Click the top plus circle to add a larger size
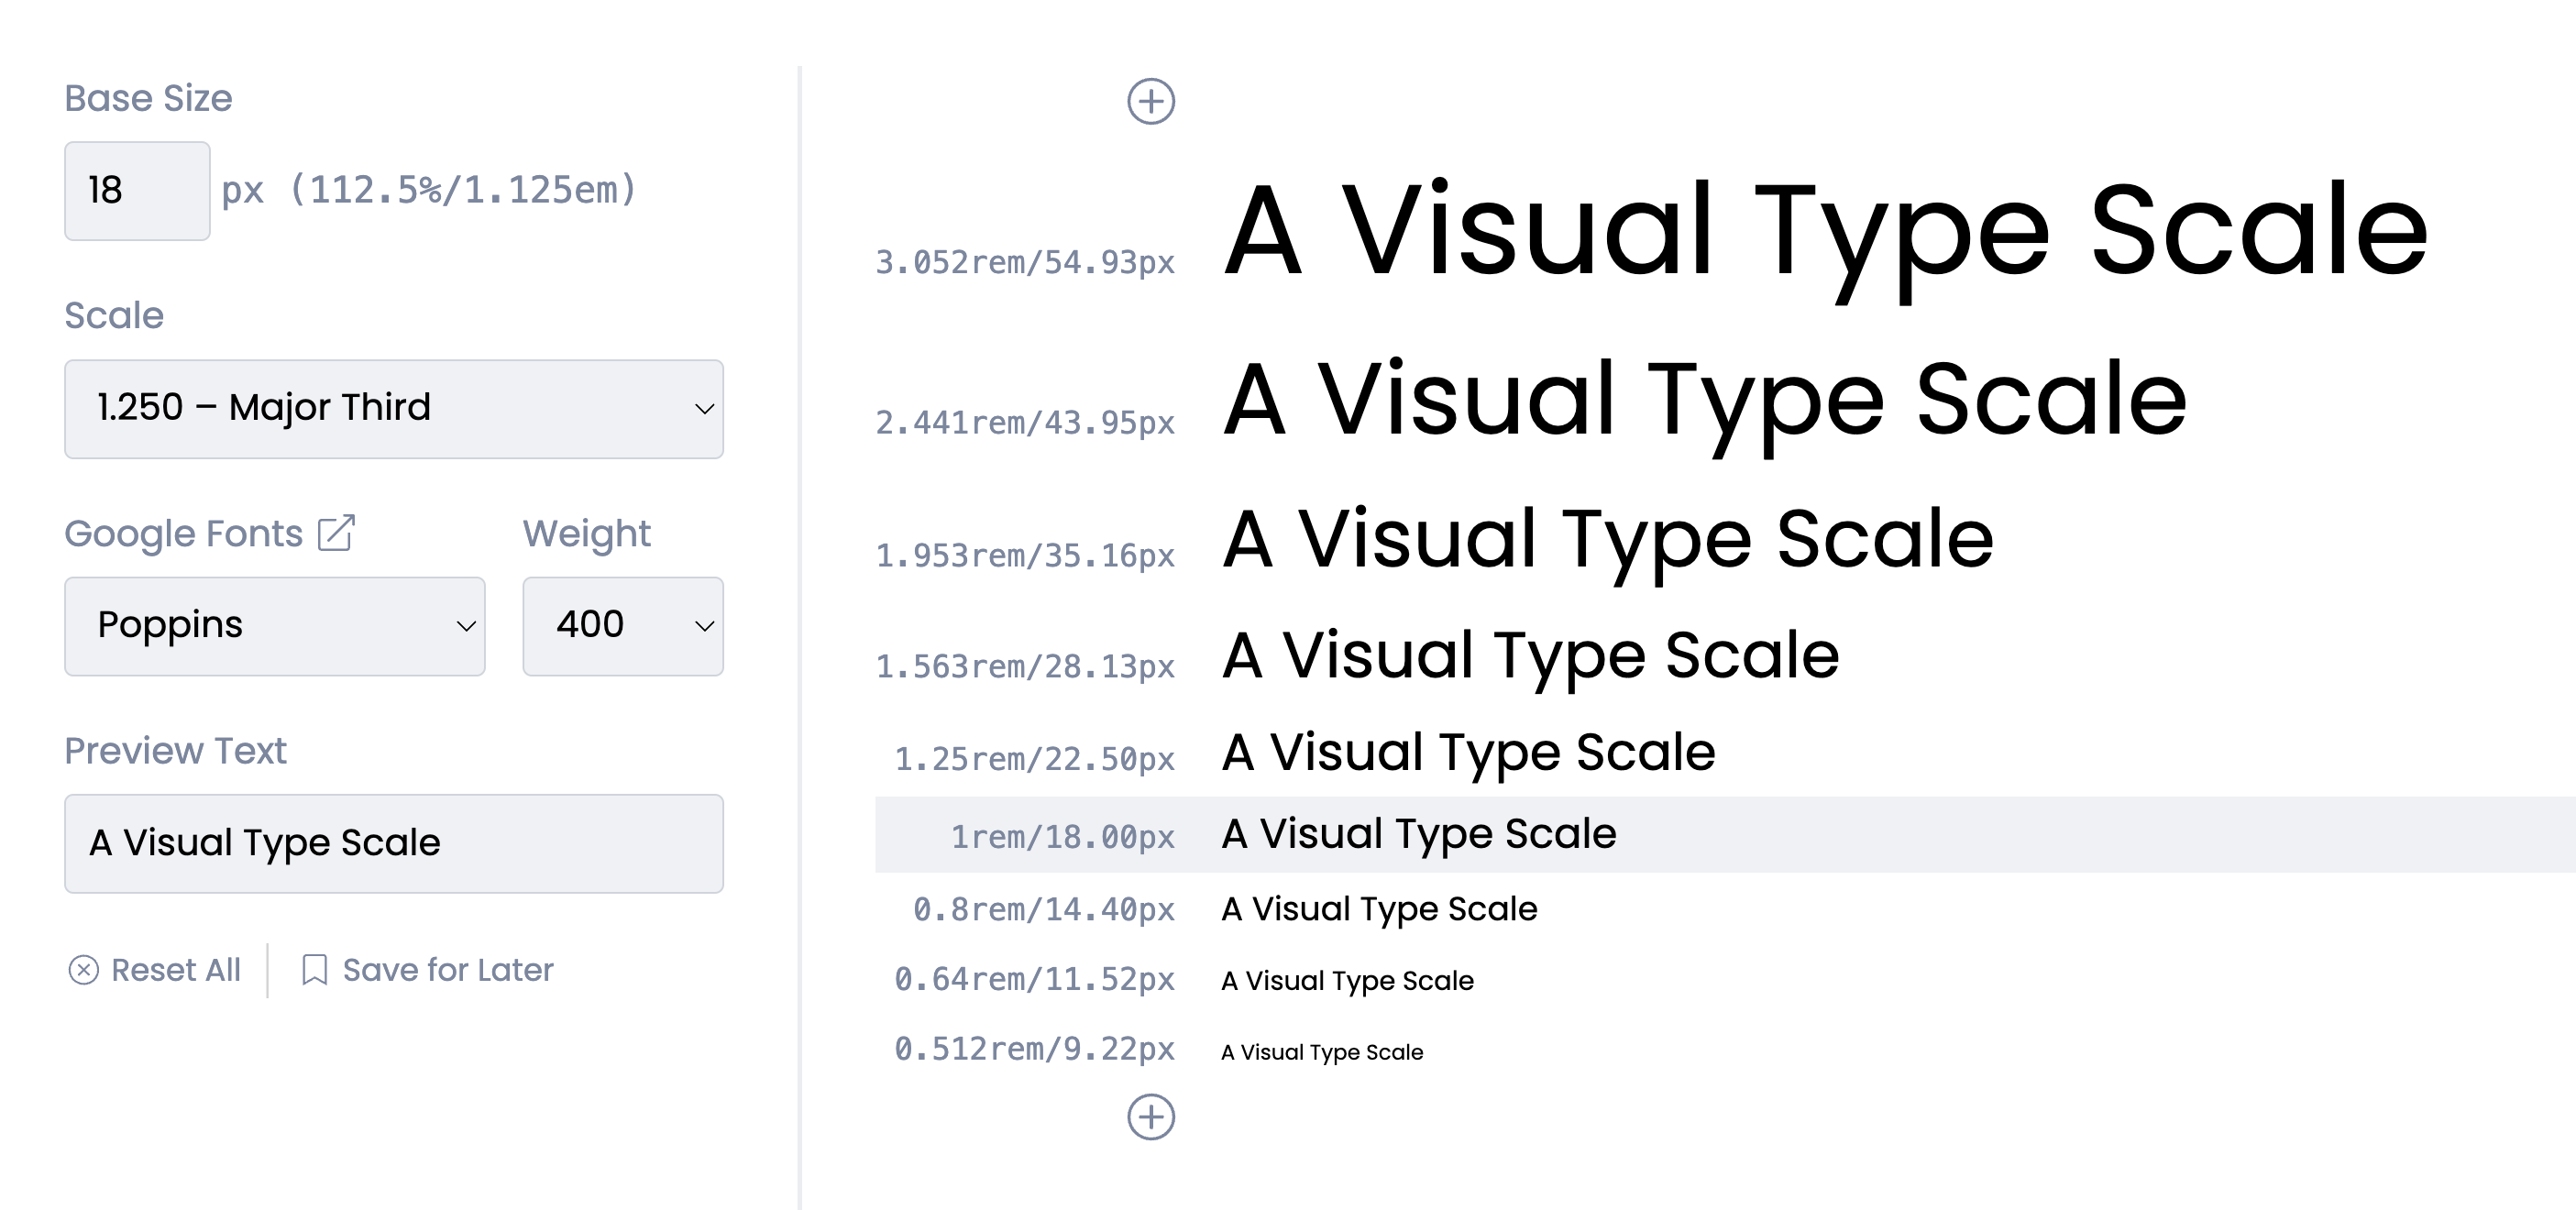Screen dimensions: 2576x1210 (1150, 101)
